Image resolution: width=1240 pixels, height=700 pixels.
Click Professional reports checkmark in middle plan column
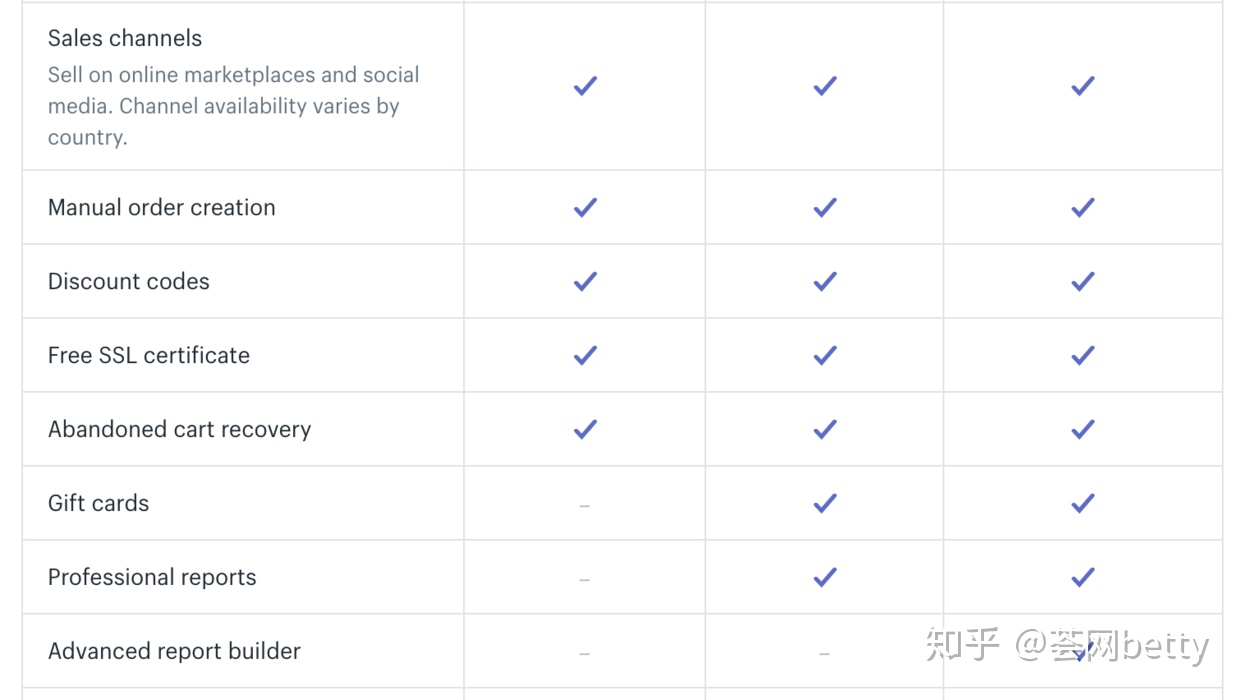pyautogui.click(x=825, y=577)
